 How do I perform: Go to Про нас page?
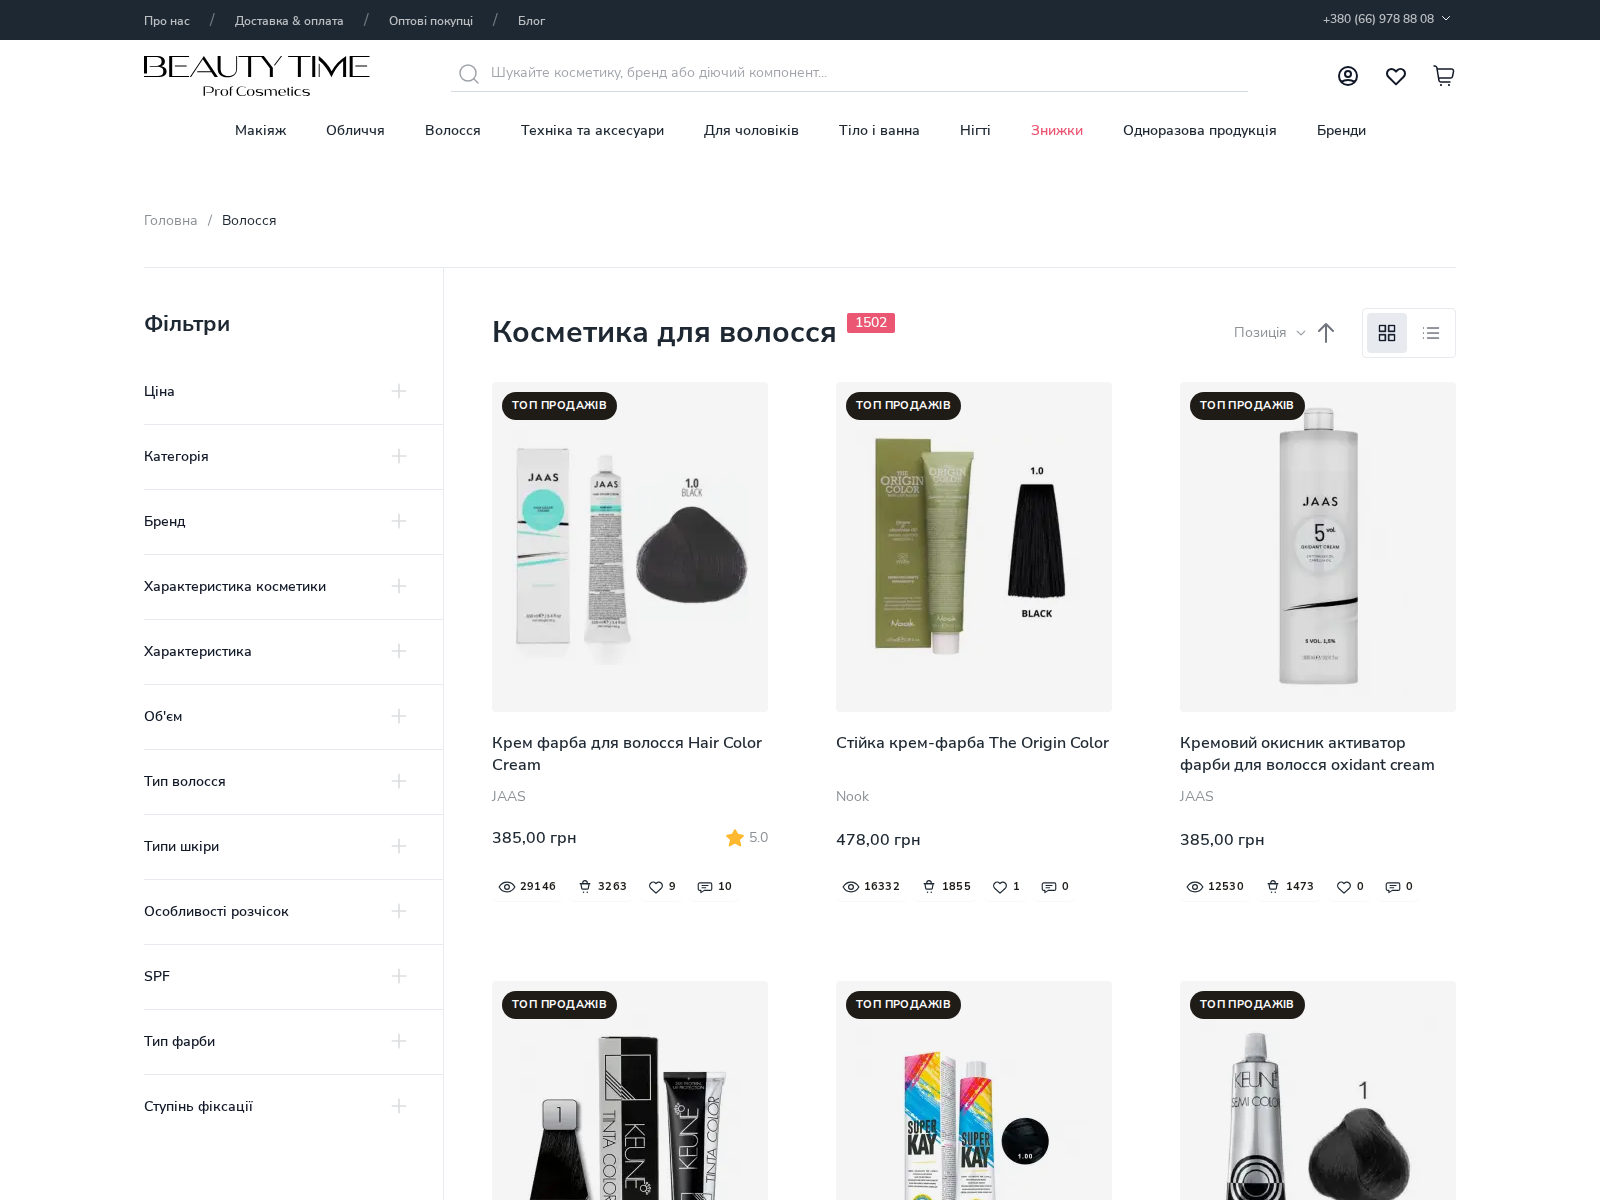click(167, 21)
